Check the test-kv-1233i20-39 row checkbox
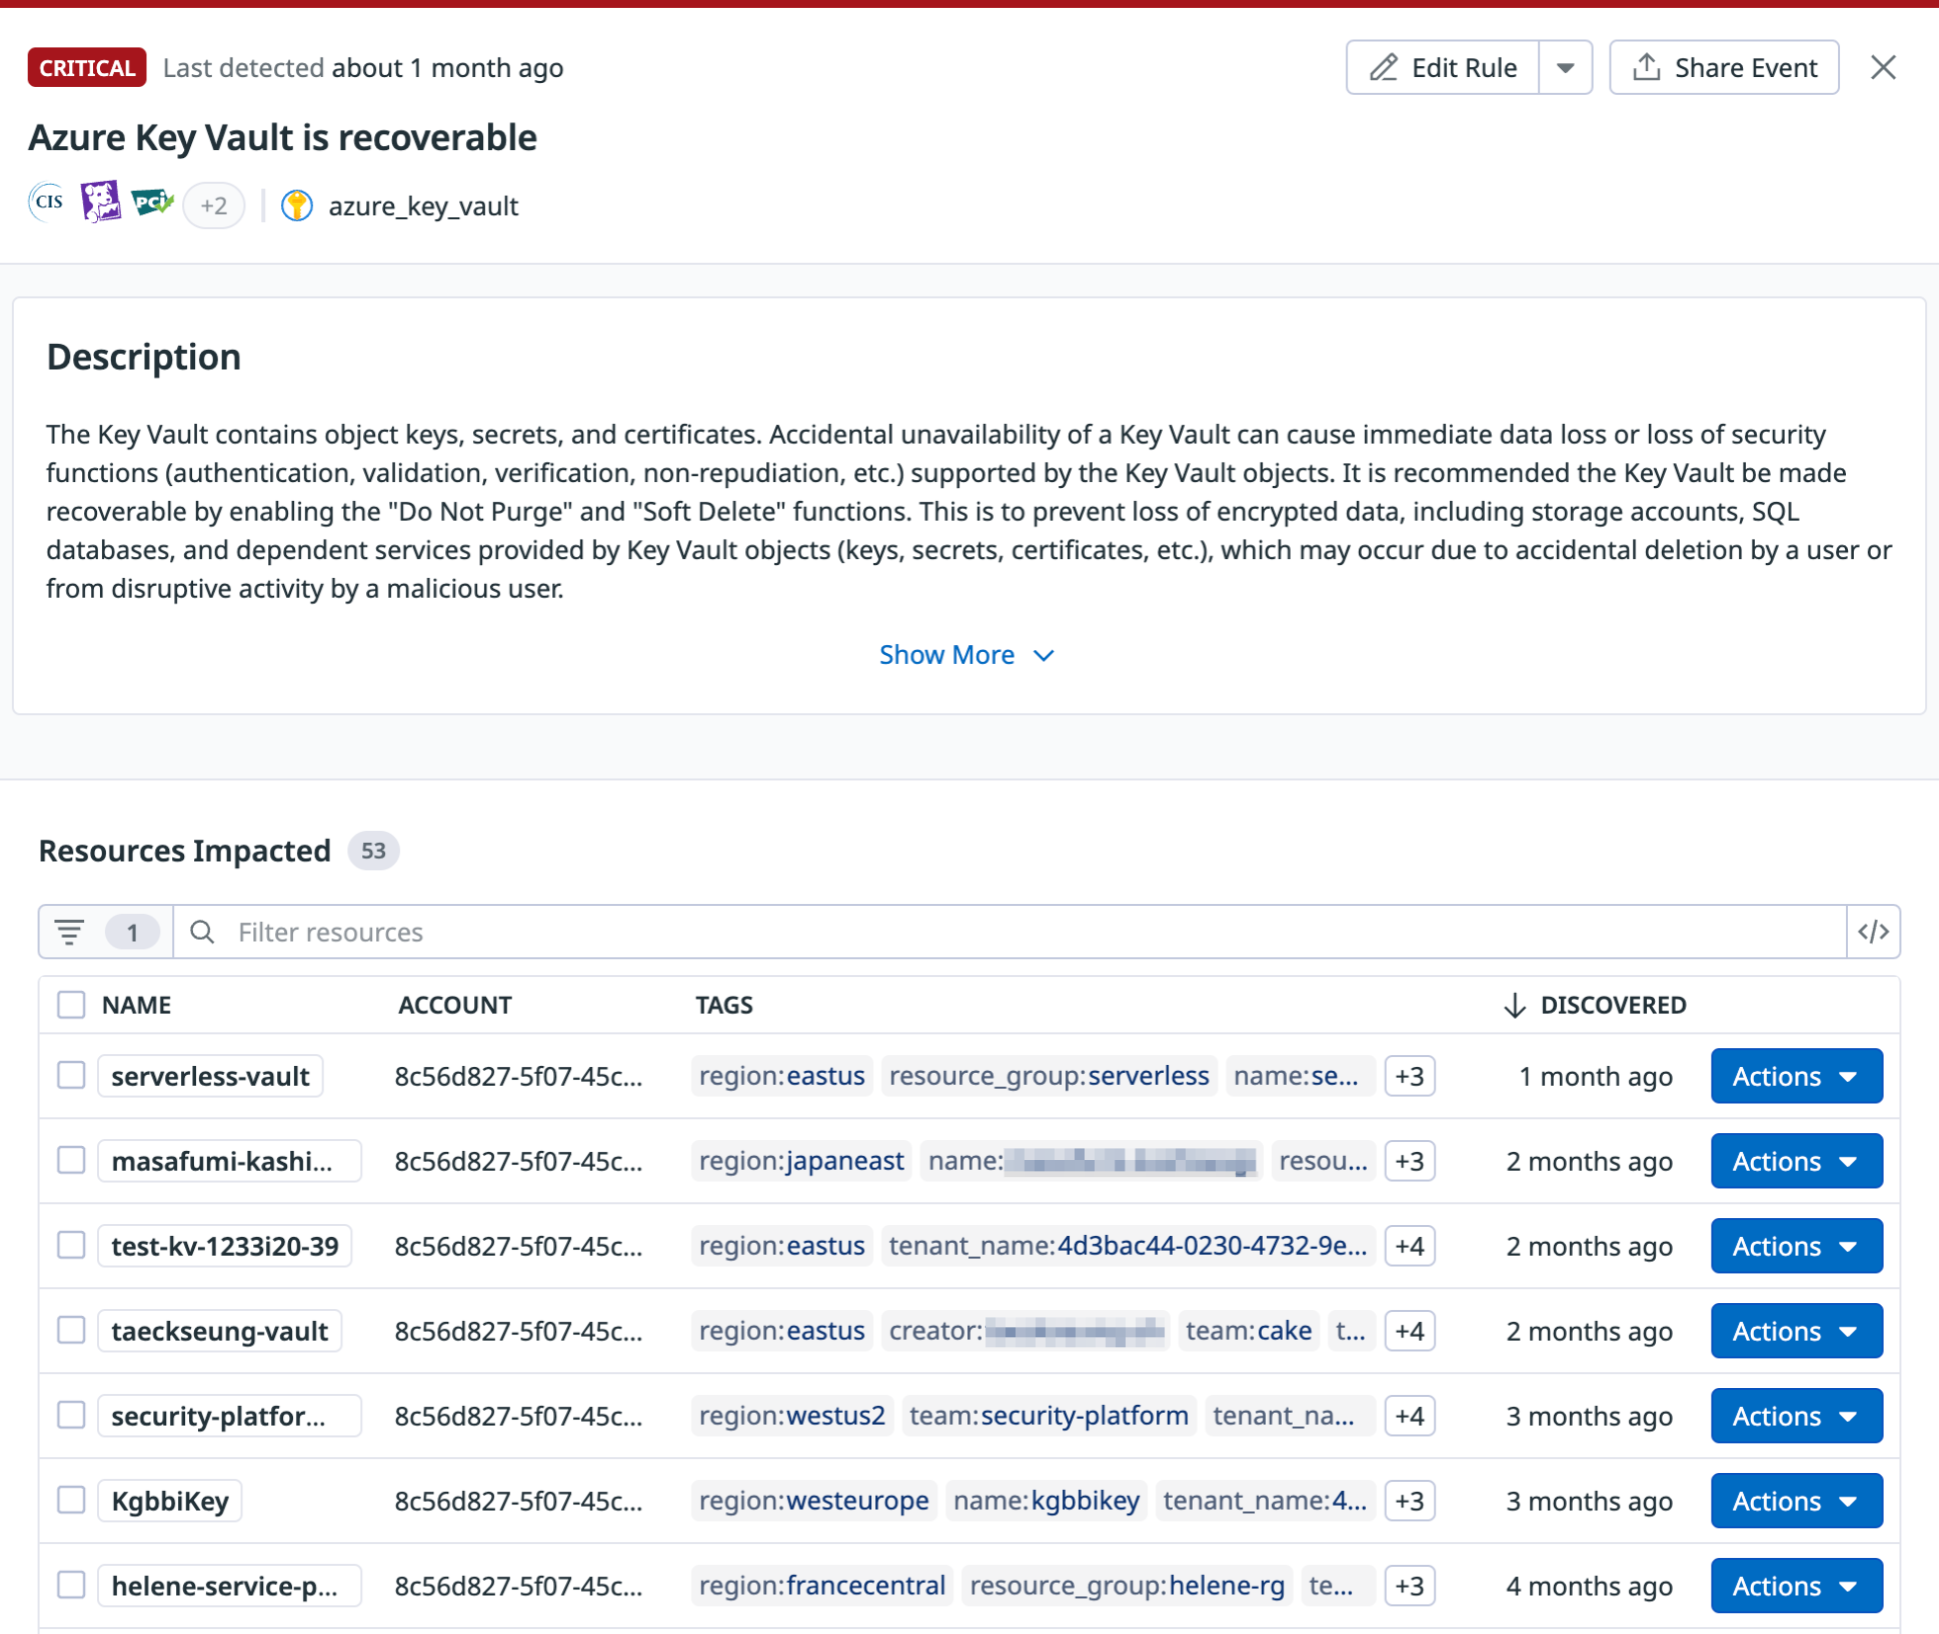 click(71, 1245)
